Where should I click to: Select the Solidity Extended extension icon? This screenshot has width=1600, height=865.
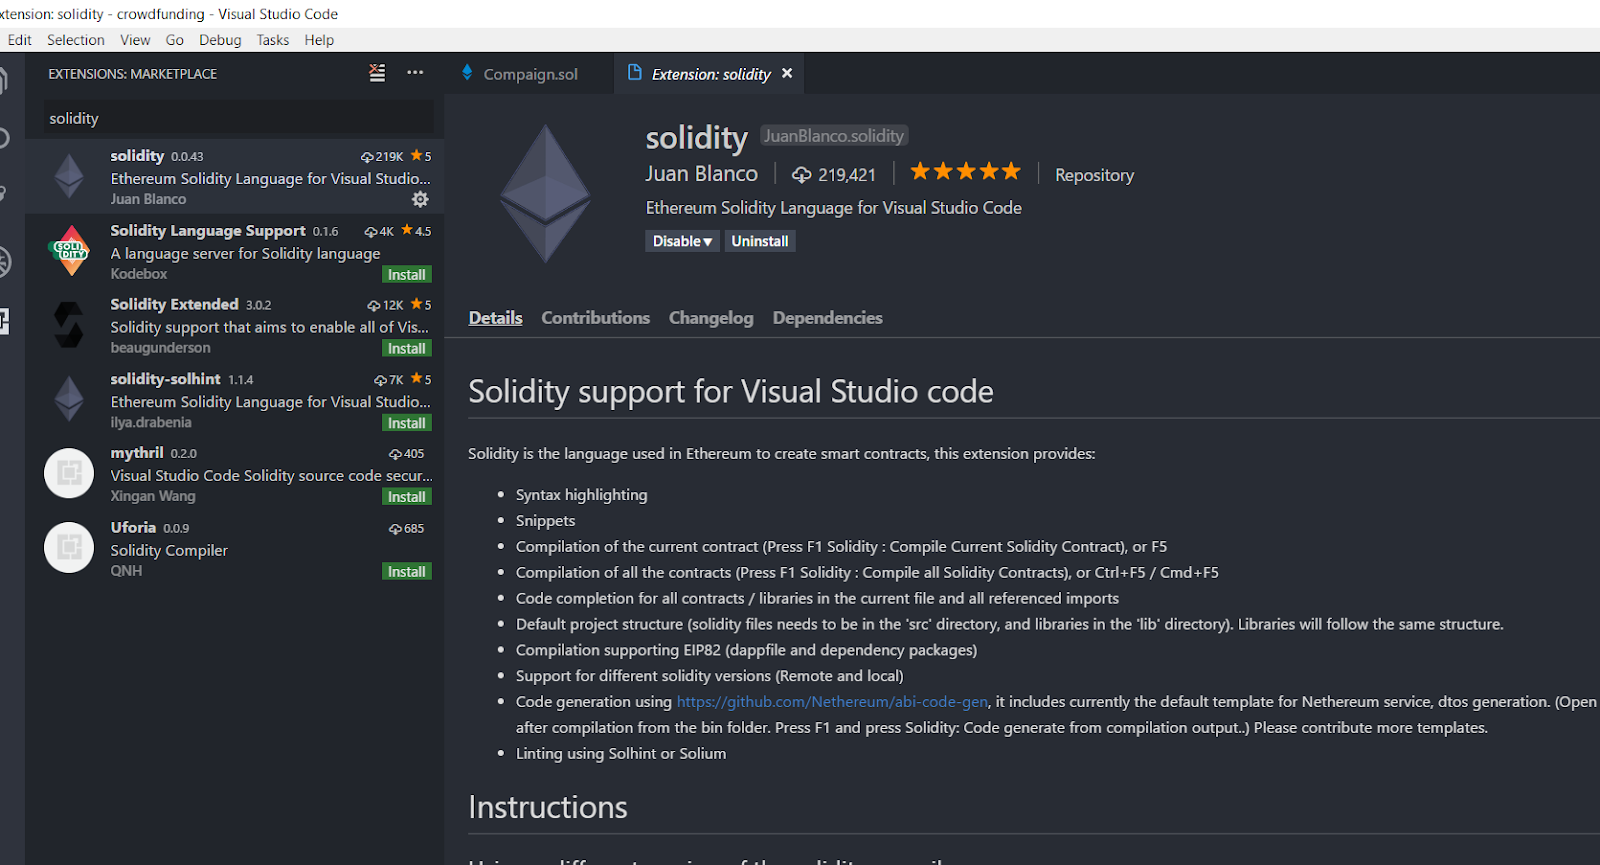[x=69, y=325]
